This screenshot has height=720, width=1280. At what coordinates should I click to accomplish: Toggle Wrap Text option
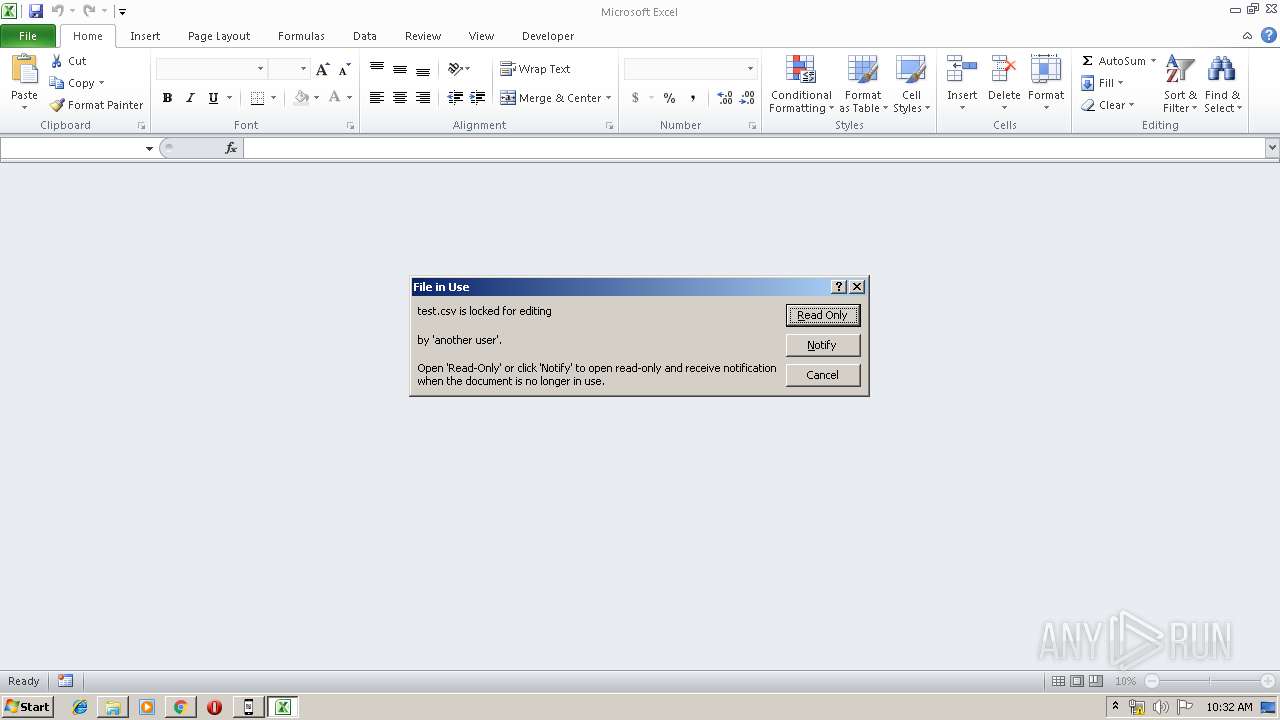click(535, 69)
